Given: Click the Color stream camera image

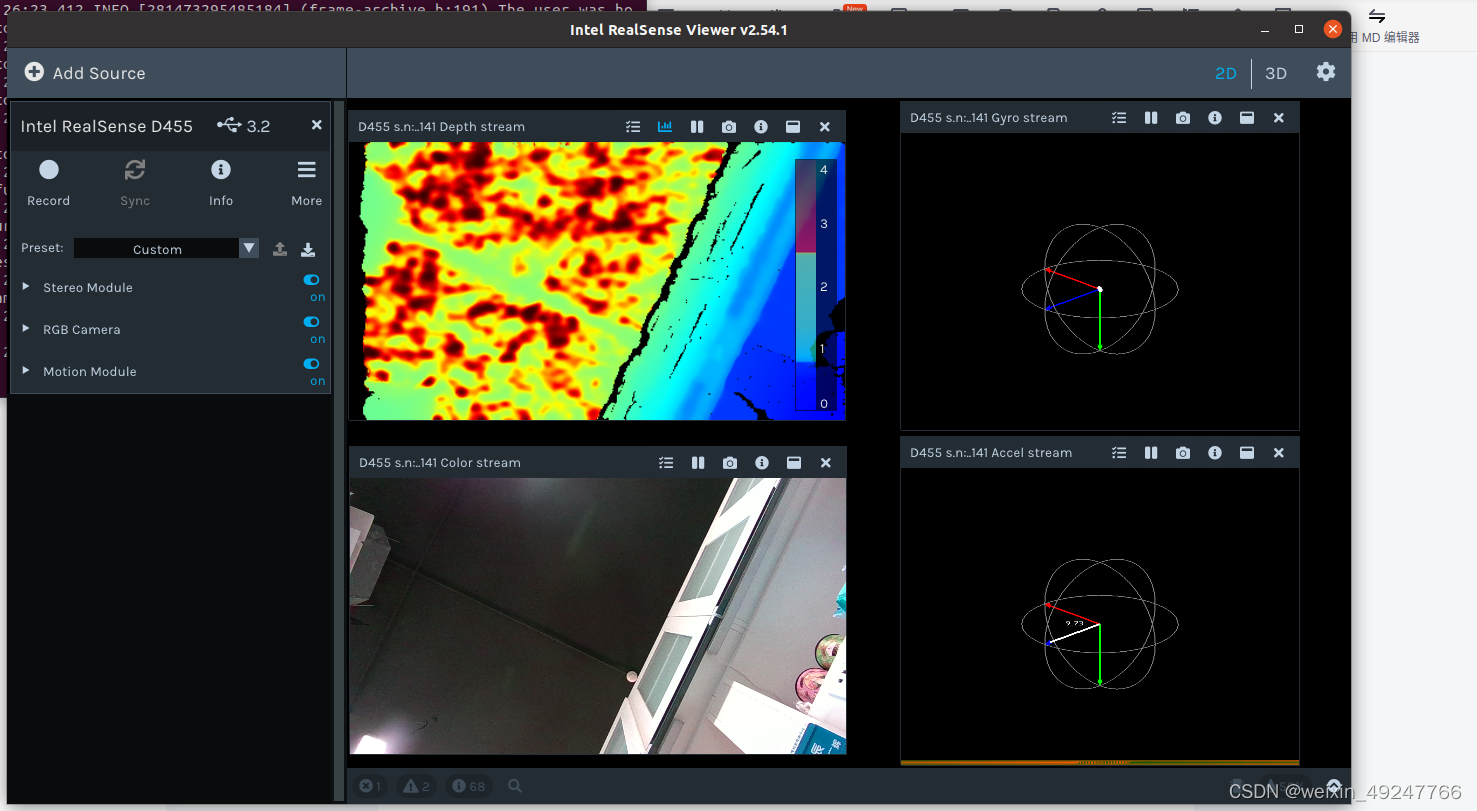Looking at the screenshot, I should 598,616.
